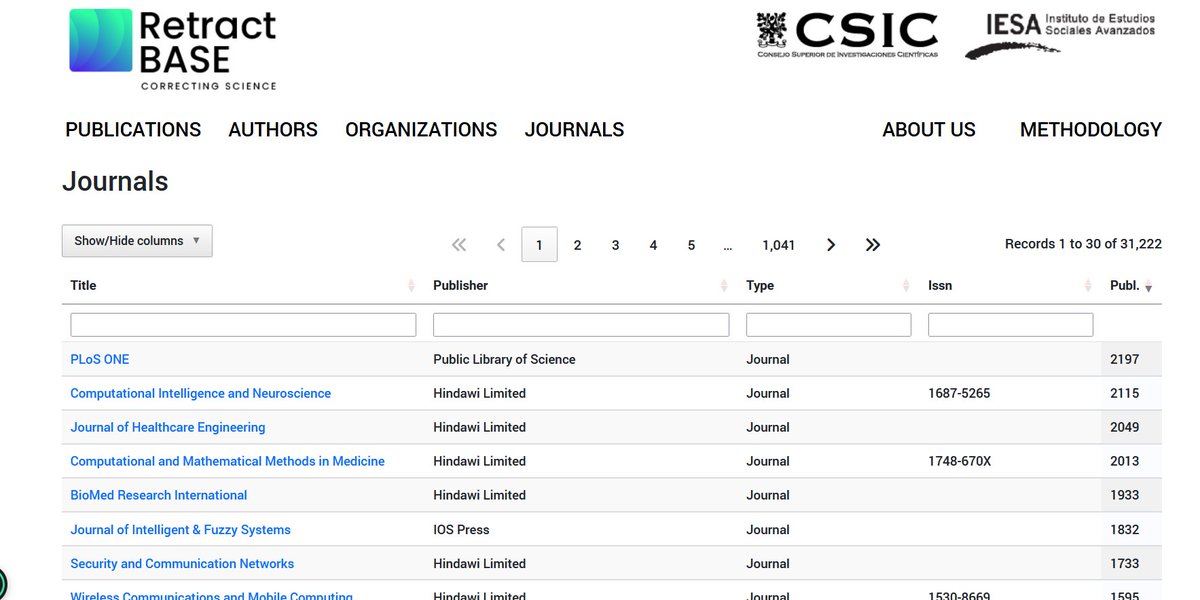This screenshot has height=600, width=1200.
Task: Jump to first page via double-left chevron
Action: coord(458,244)
